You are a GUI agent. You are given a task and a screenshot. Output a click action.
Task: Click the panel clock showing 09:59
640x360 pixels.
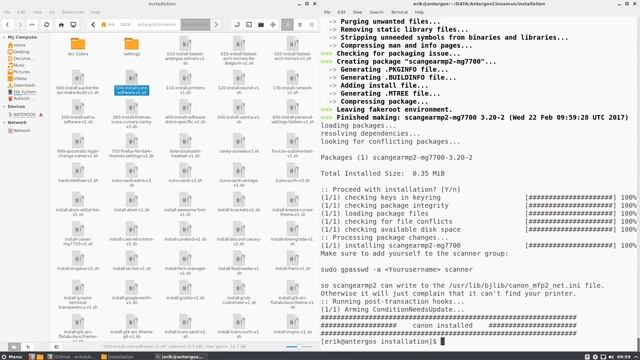624,357
